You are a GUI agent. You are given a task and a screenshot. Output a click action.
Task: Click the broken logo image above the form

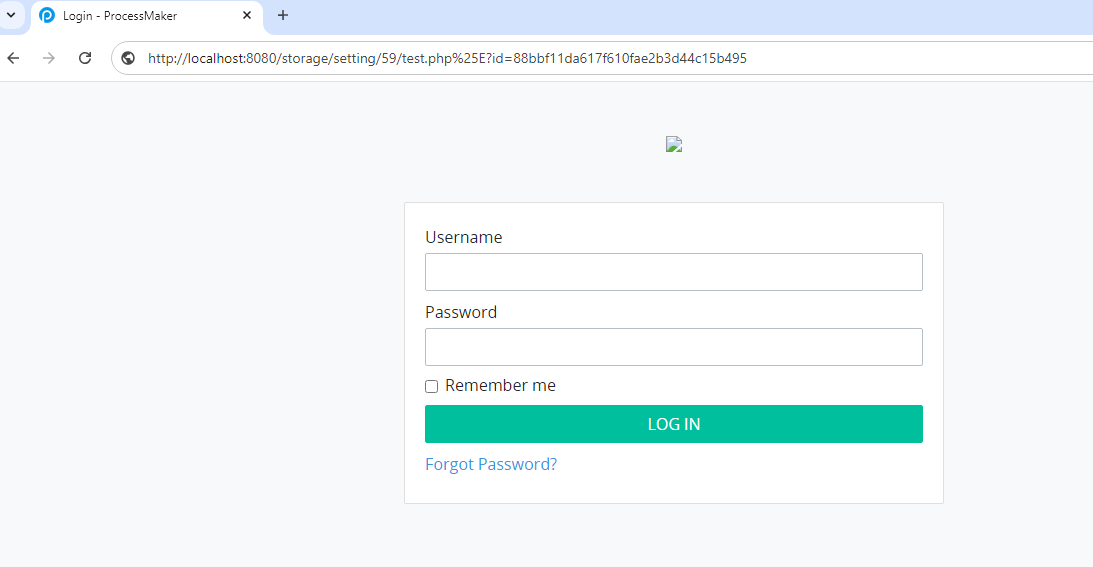coord(673,144)
